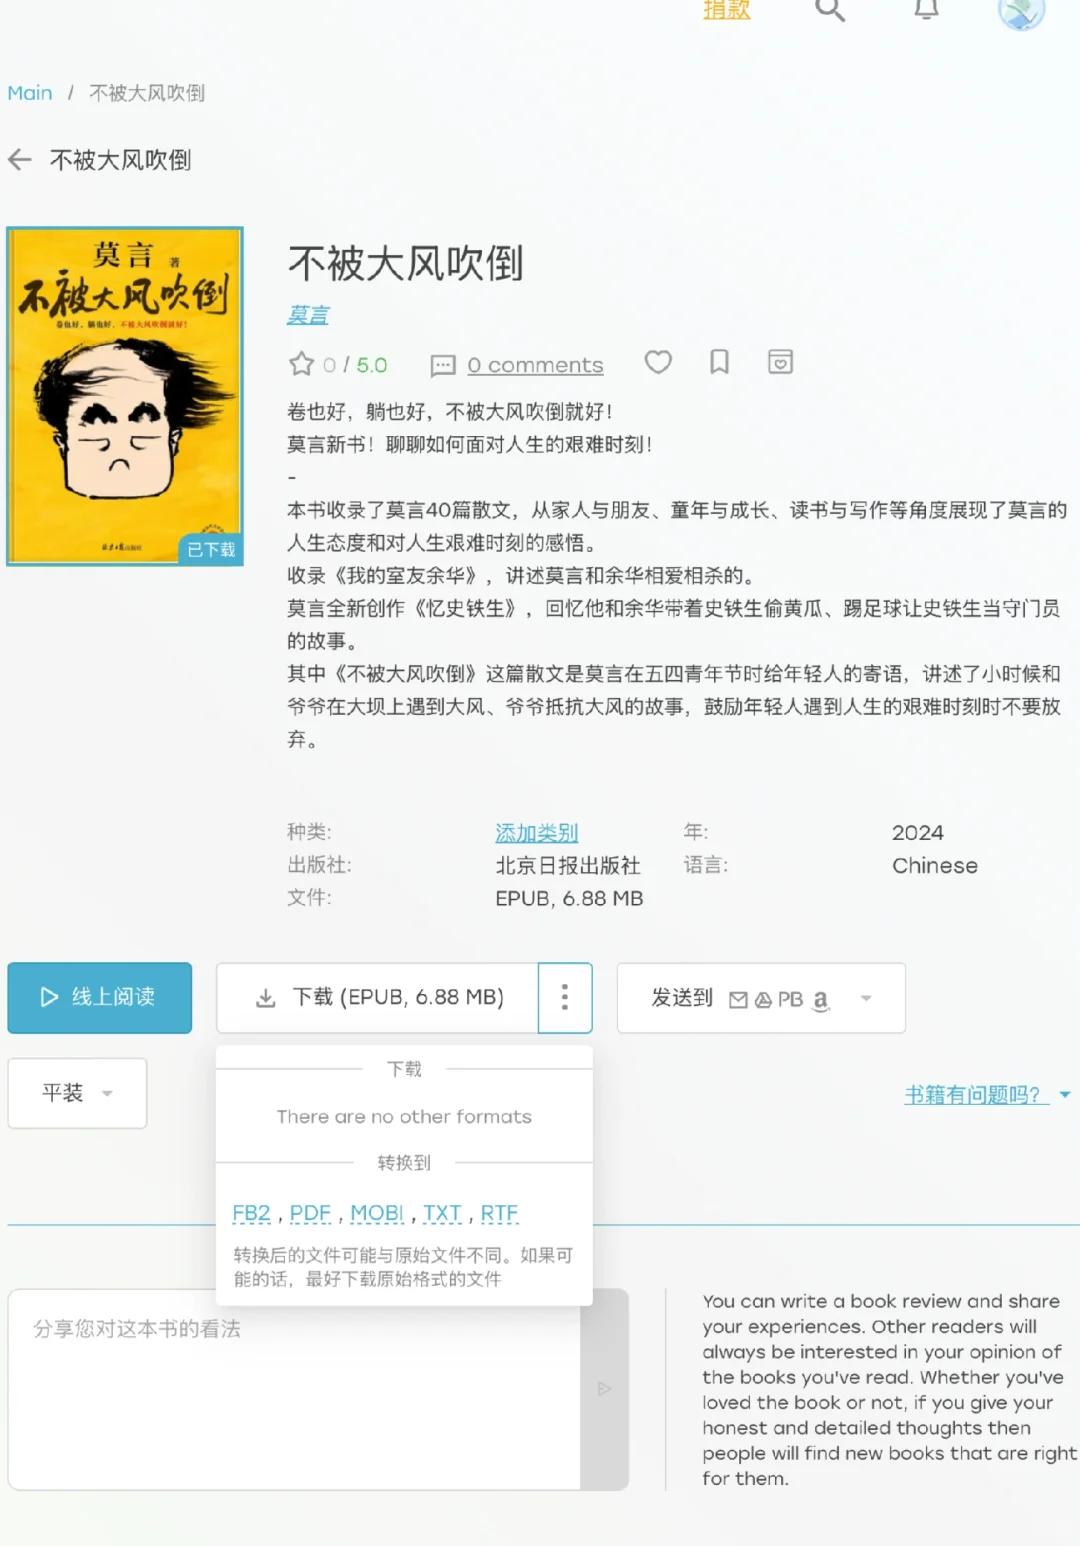Image resolution: width=1080 pixels, height=1546 pixels.
Task: Convert to FB2 format
Action: tap(251, 1213)
